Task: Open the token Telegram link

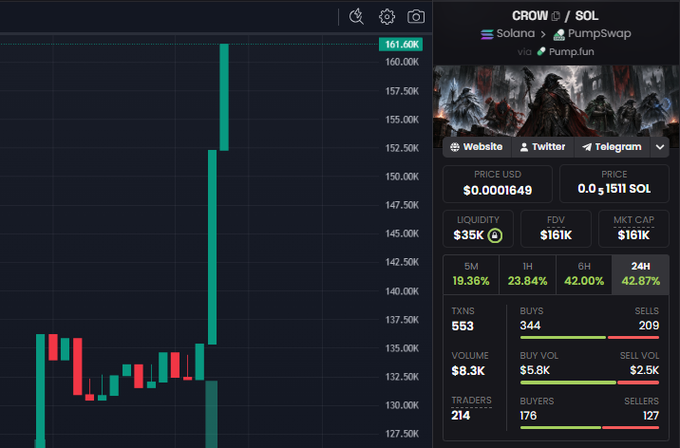Action: 612,147
